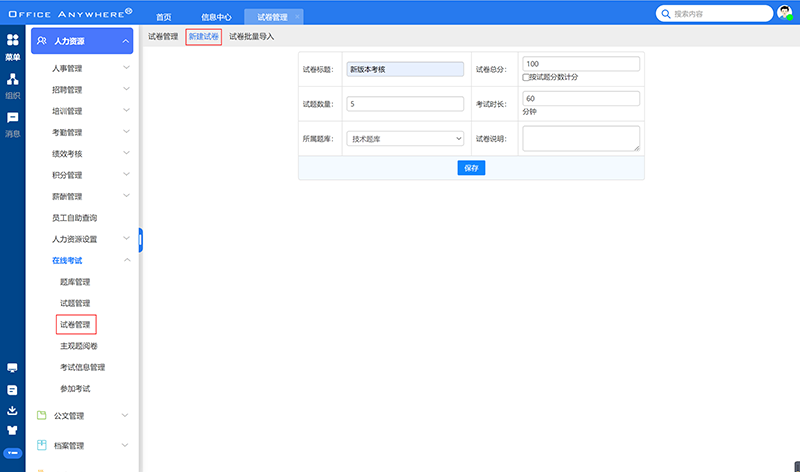Open the 新建试卷 sub-tab
Screen dimensions: 800x472
pos(204,37)
